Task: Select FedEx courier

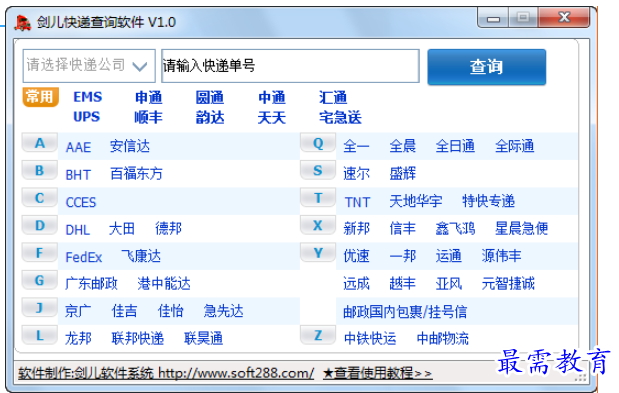Action: click(84, 257)
